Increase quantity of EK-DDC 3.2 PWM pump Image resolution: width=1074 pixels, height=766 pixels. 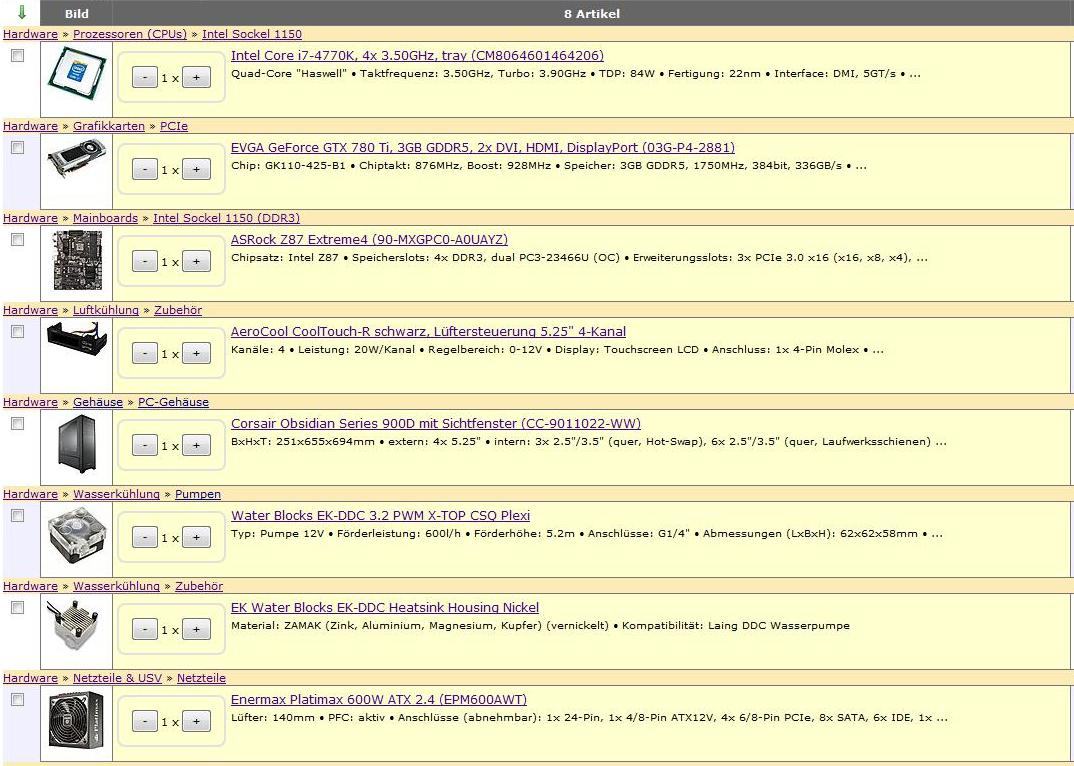[196, 538]
